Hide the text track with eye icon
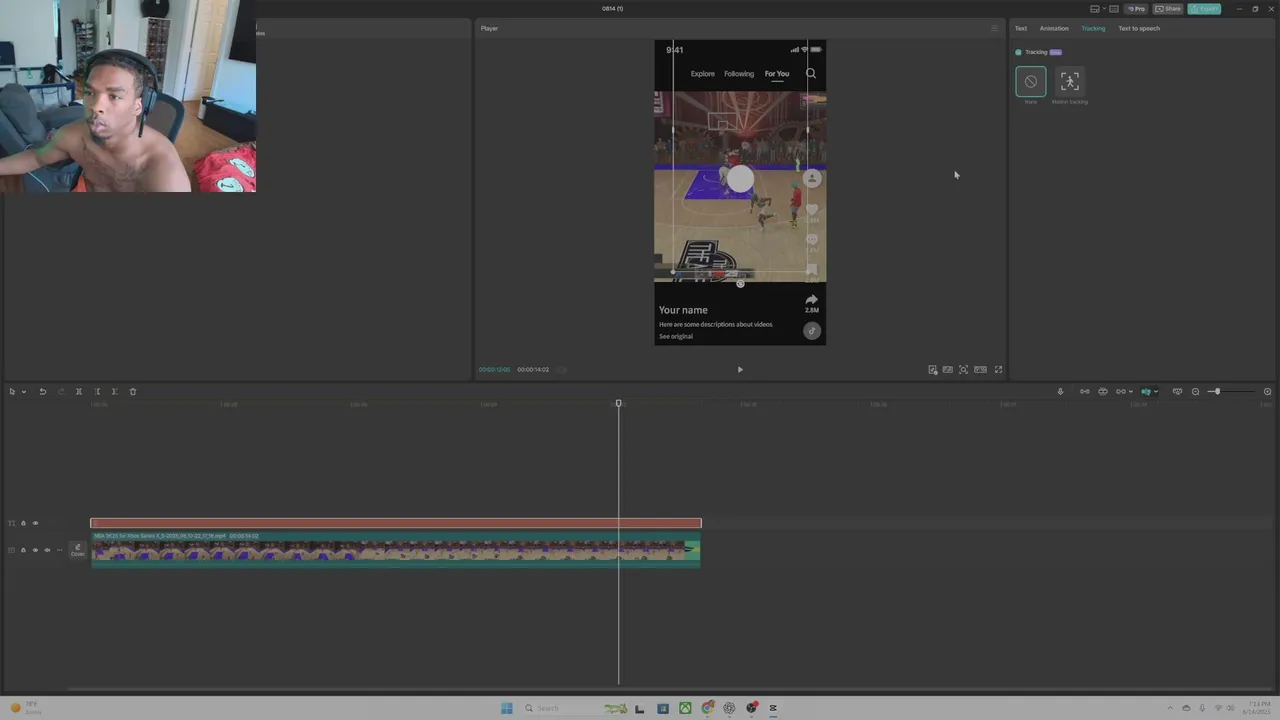The width and height of the screenshot is (1280, 720). pos(35,523)
